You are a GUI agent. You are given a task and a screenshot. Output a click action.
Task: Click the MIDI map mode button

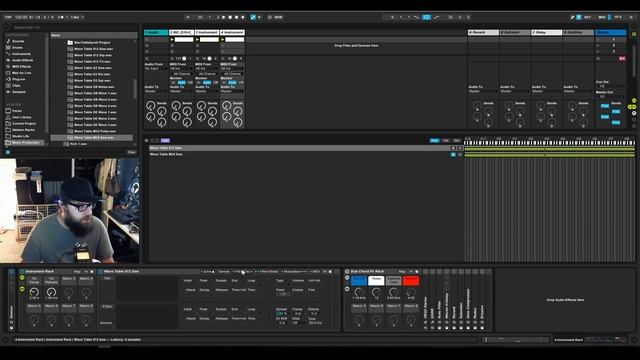click(602, 17)
